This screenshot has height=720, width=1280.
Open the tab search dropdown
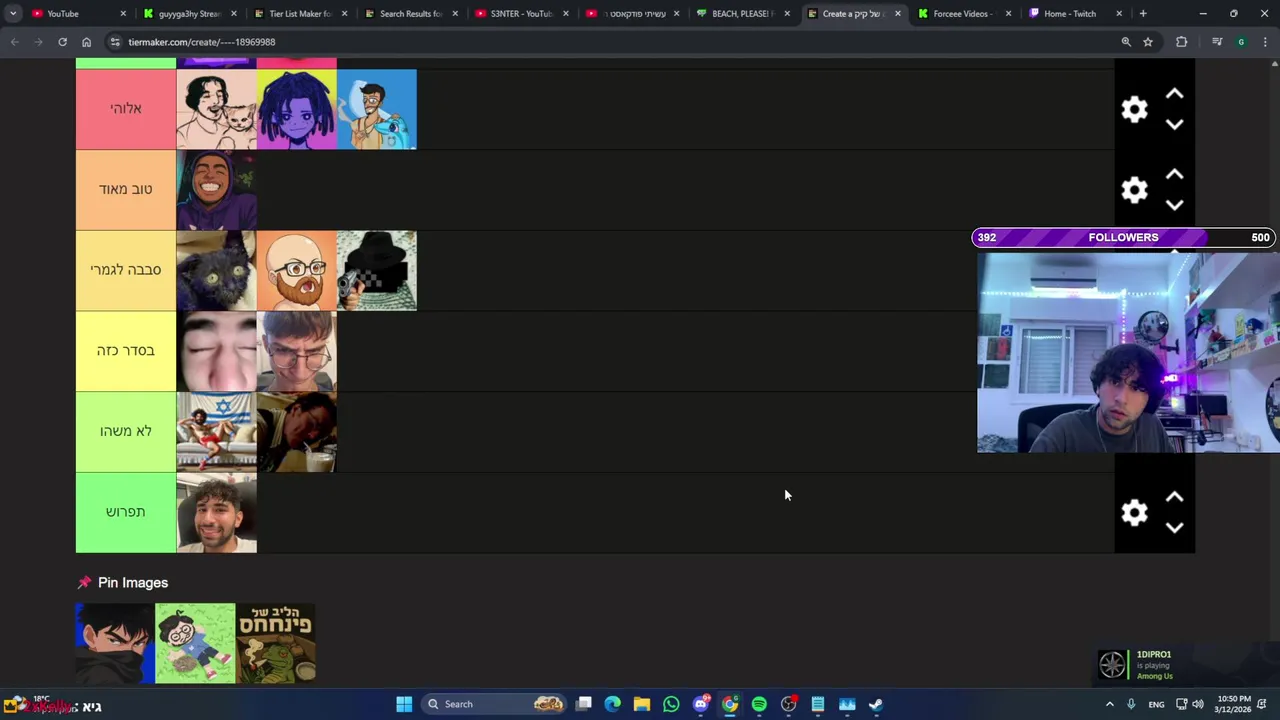12,14
